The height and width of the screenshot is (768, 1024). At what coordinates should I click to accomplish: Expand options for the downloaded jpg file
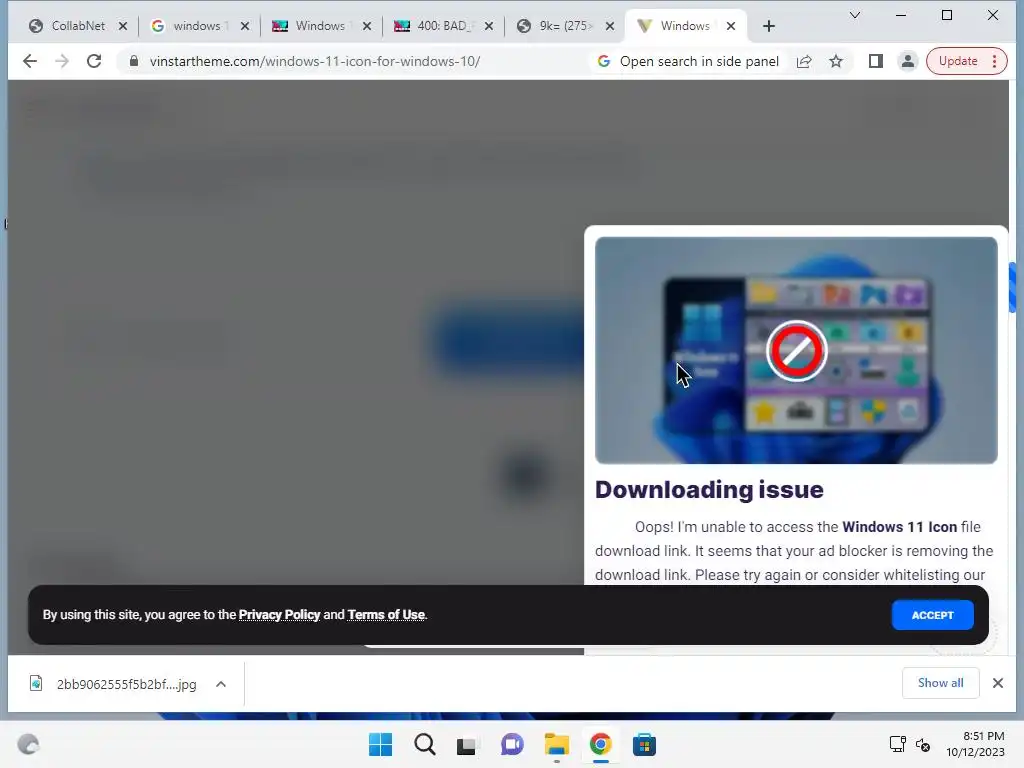pos(221,684)
